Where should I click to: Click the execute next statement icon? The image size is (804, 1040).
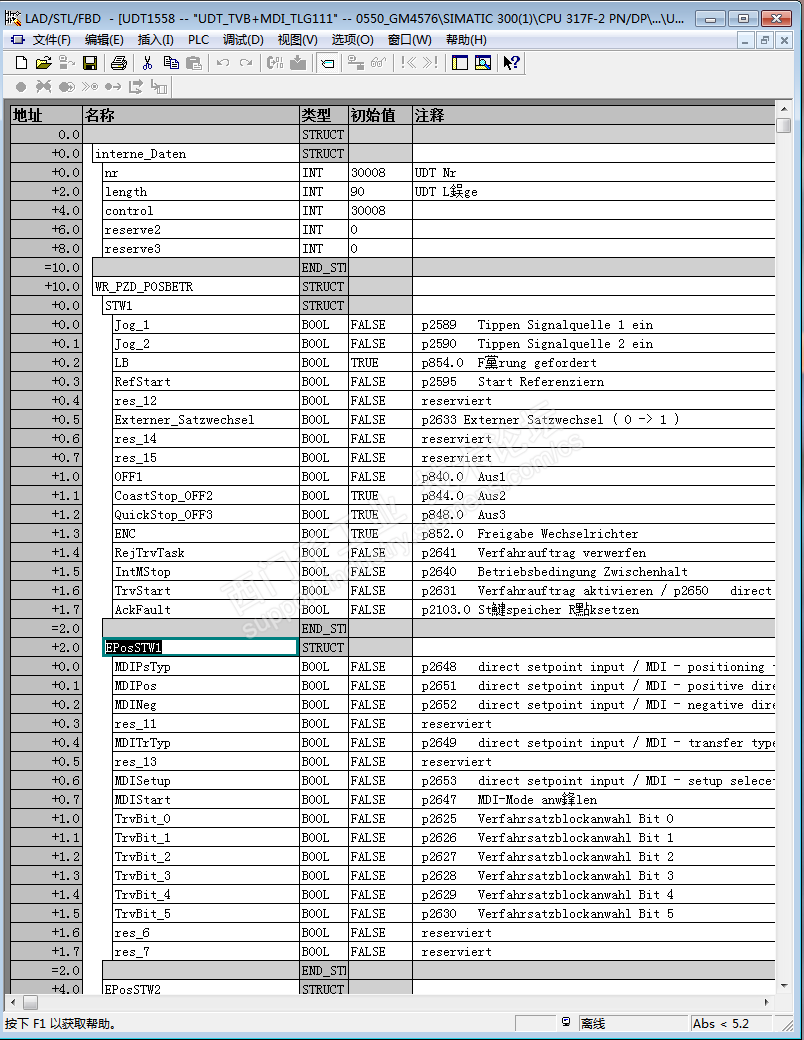[113, 87]
